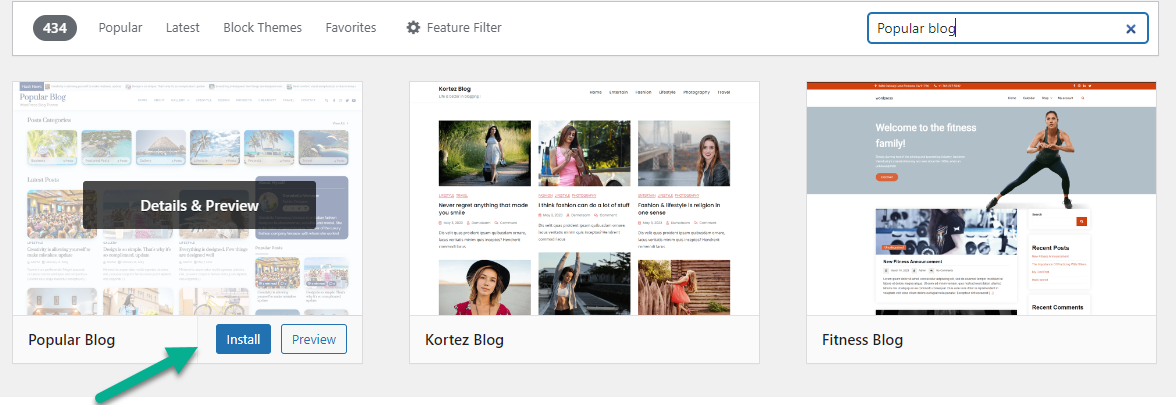Click the 434 theme count badge
Viewport: 1176px width, 405px height.
55,28
